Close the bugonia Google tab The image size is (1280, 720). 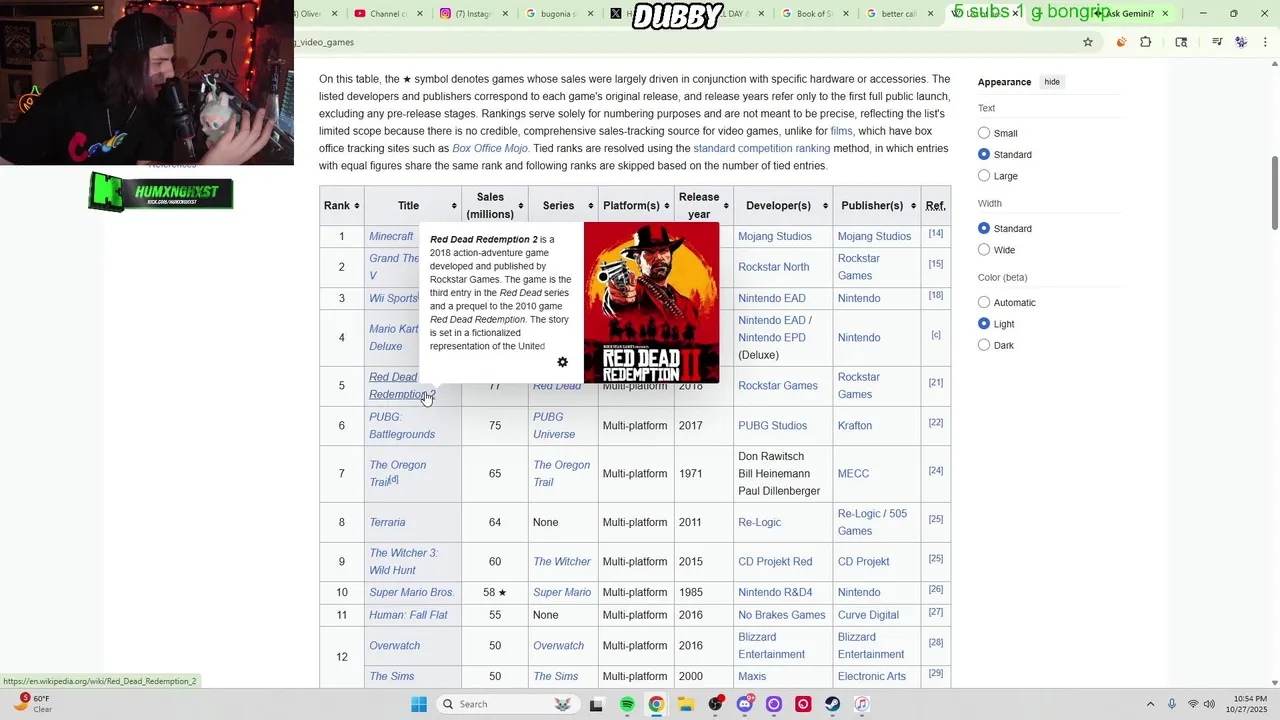tap(591, 14)
